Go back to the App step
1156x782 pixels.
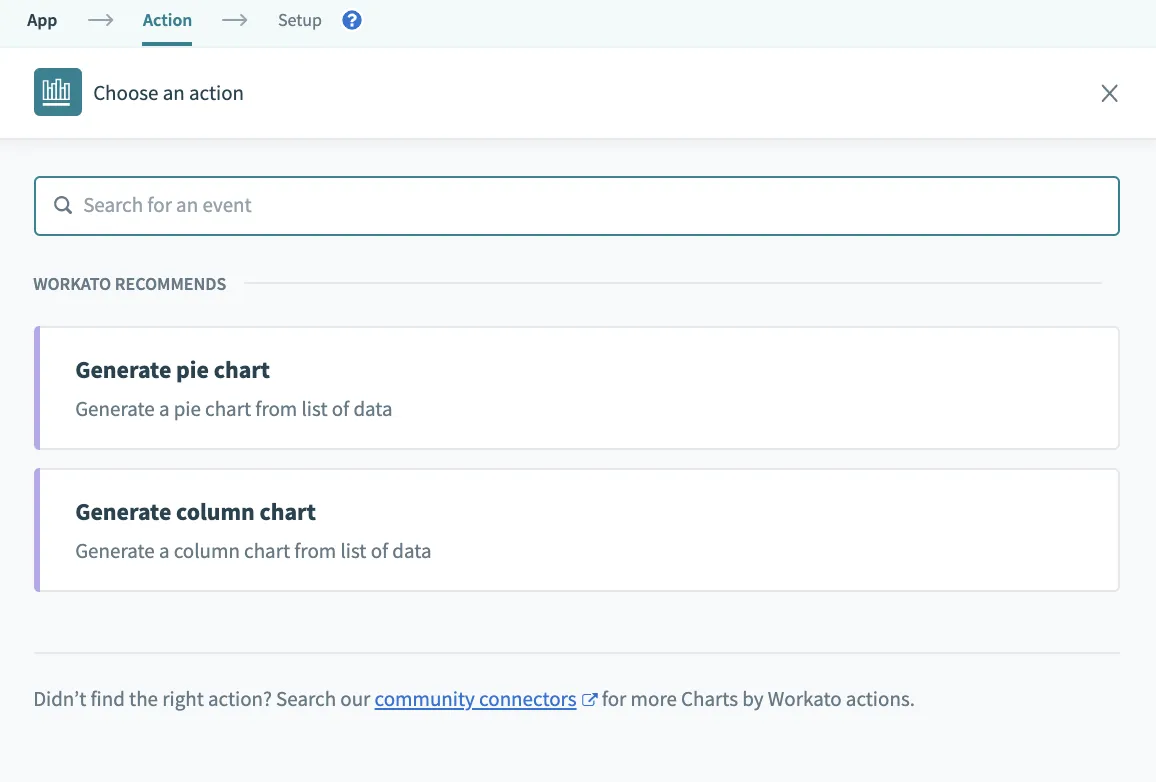pyautogui.click(x=42, y=20)
